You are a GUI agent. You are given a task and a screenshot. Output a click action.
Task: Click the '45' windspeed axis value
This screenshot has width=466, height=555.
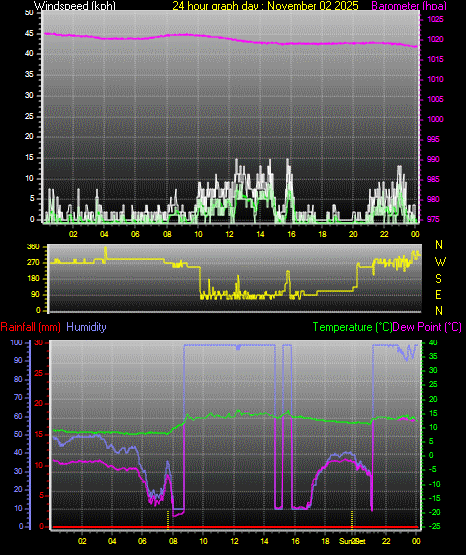click(29, 34)
